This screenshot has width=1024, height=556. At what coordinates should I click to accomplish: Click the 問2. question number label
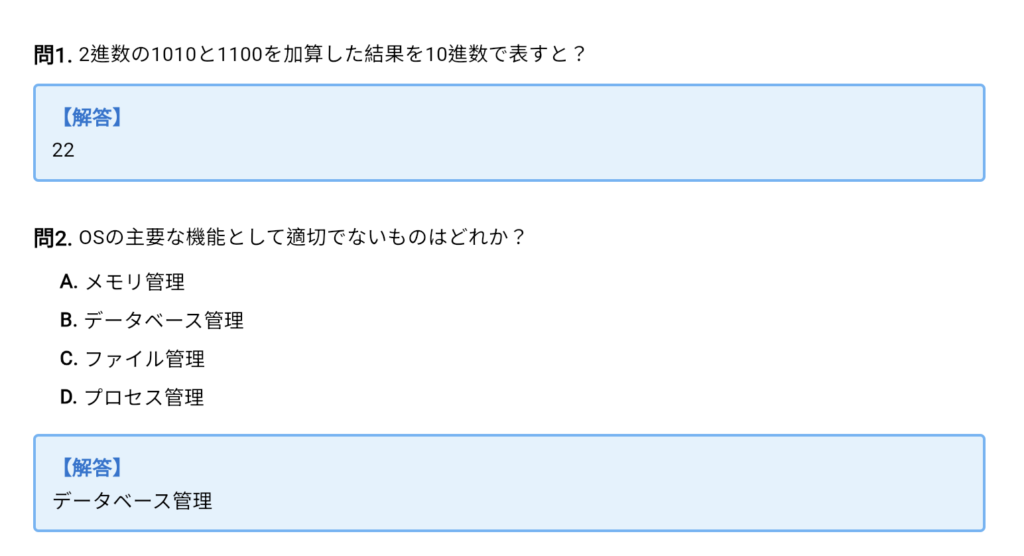coord(52,238)
